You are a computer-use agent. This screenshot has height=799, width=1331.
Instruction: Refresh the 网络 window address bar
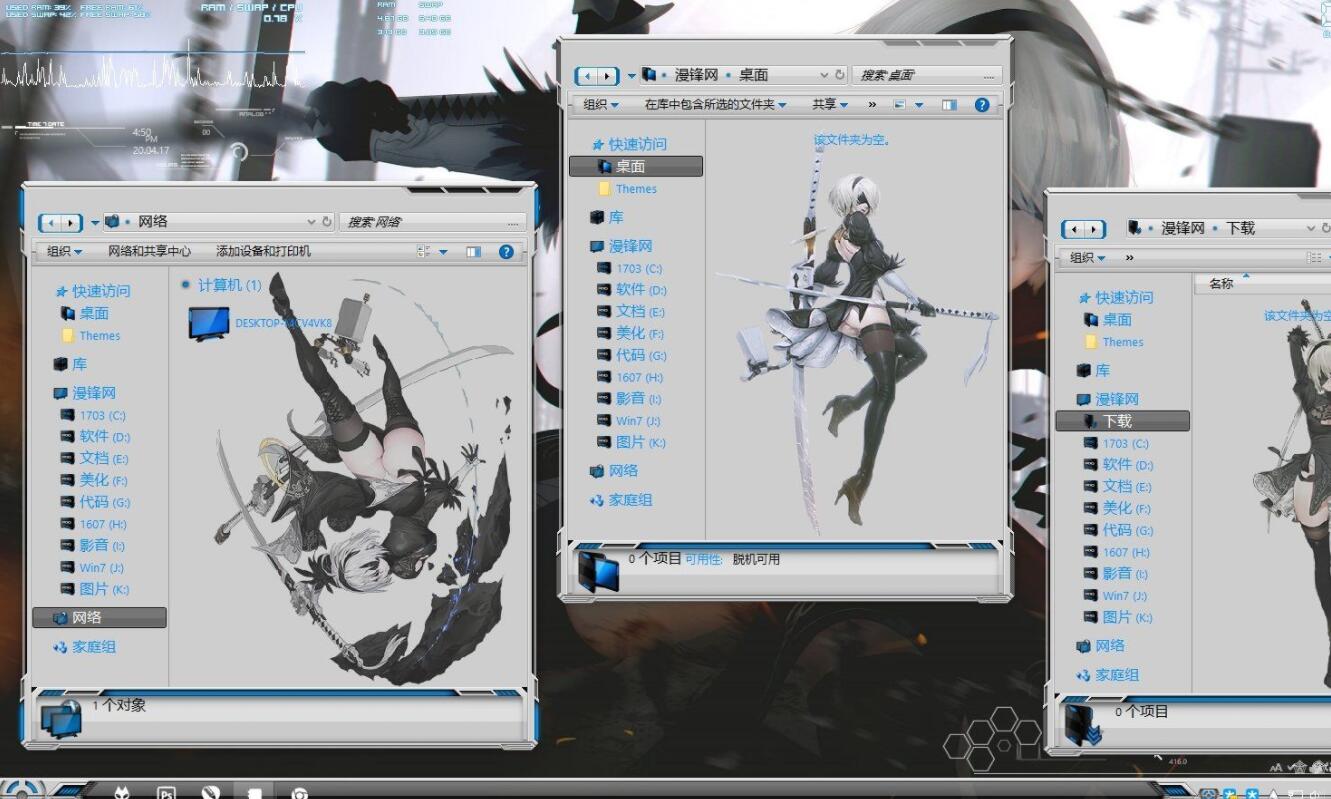(x=326, y=222)
